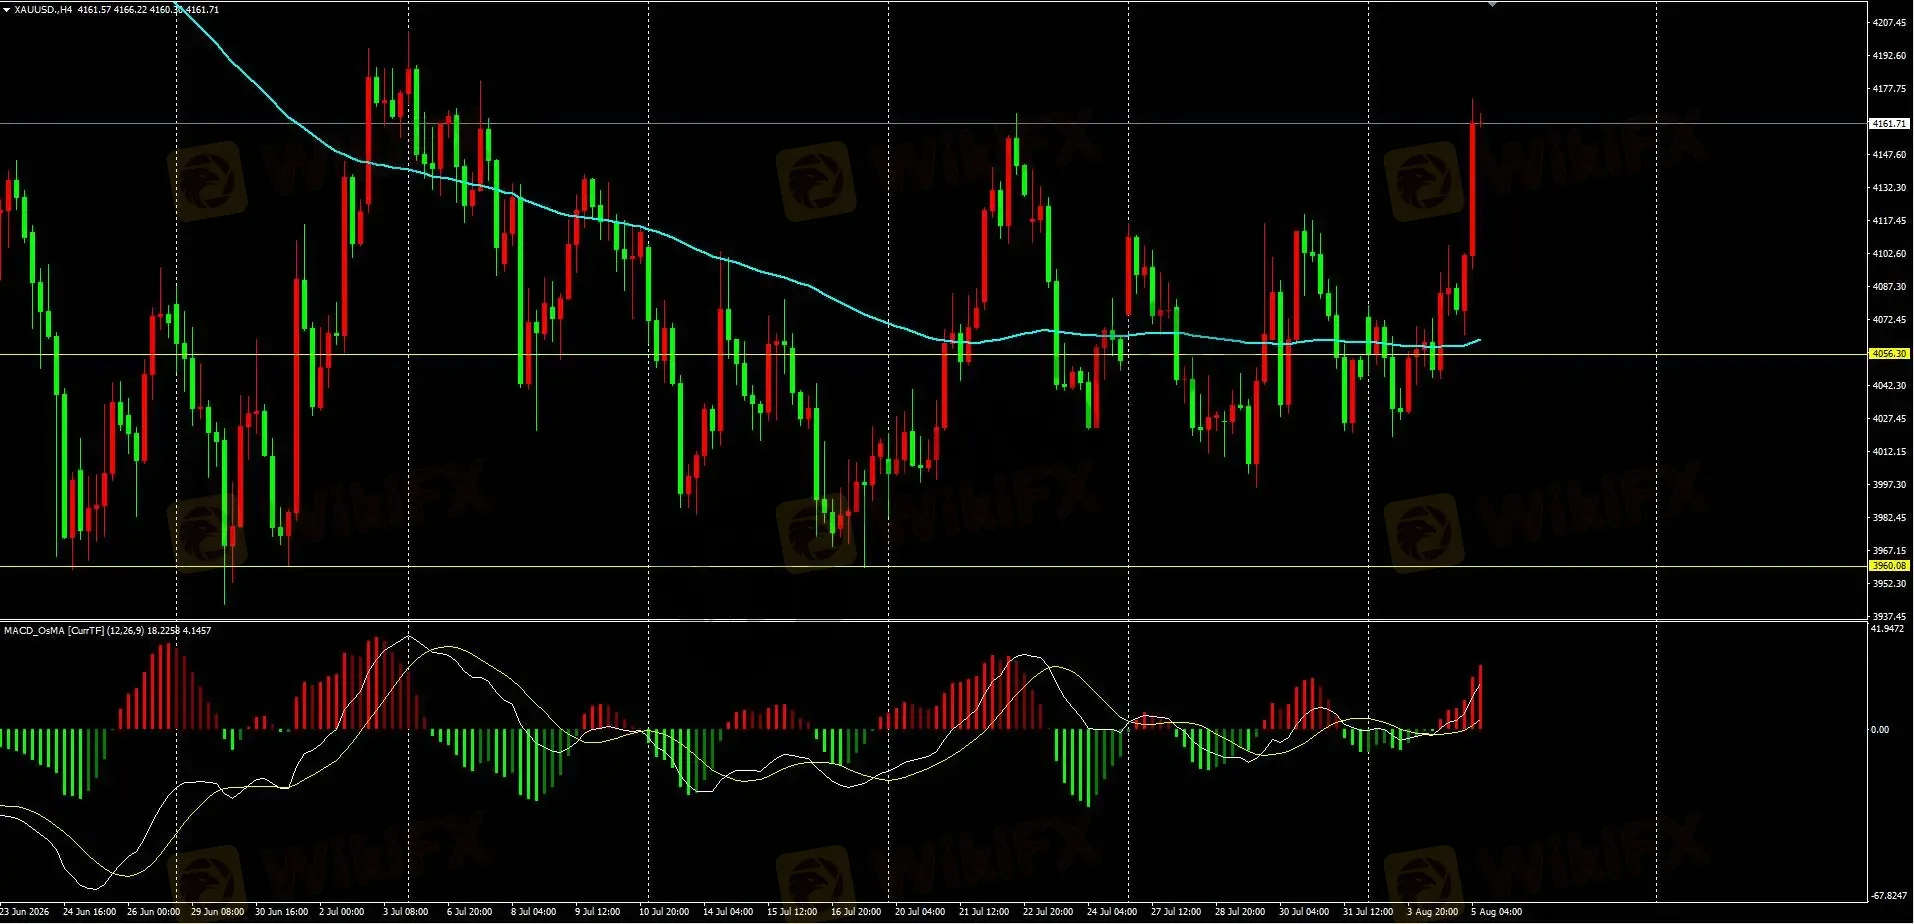Screen dimensions: 1914x924
Task: Click the 20 Jul 04:00 time label
Action: pyautogui.click(x=921, y=912)
